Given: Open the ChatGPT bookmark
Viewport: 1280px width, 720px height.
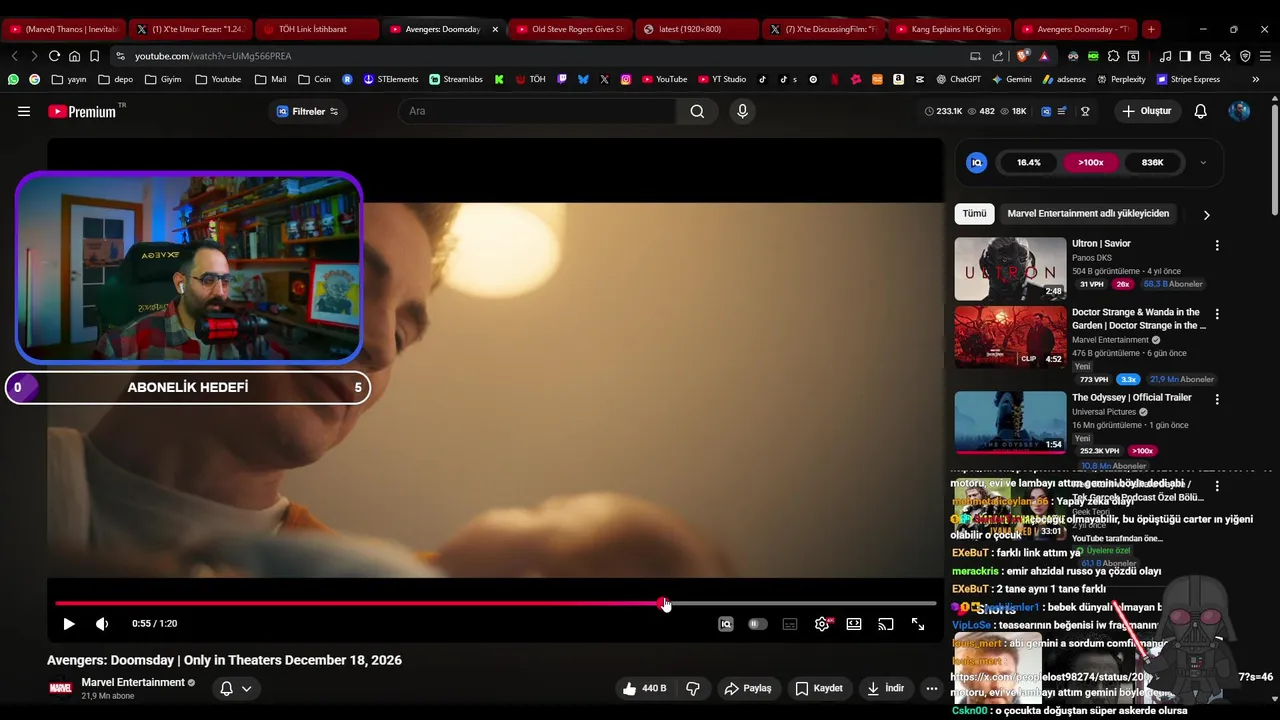Looking at the screenshot, I should click(x=958, y=79).
